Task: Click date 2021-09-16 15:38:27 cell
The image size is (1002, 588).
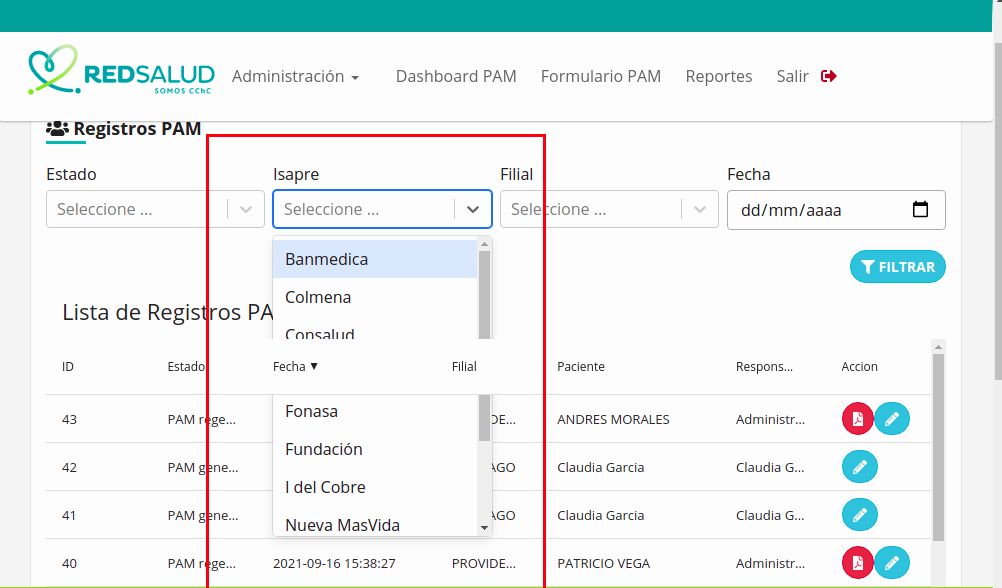Action: coord(334,563)
